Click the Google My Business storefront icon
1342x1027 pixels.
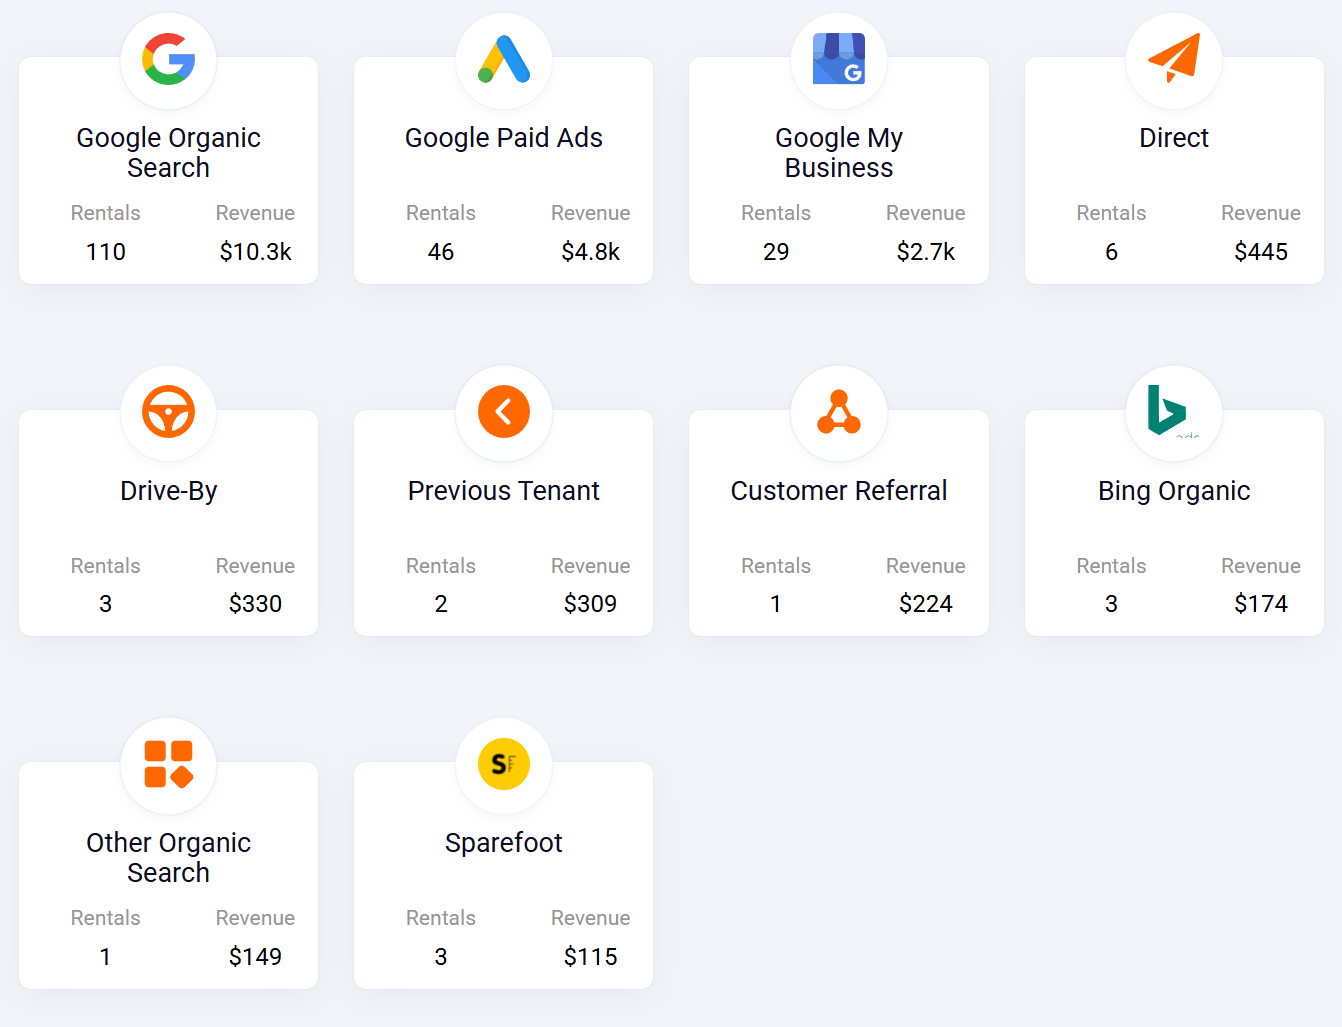(x=839, y=59)
